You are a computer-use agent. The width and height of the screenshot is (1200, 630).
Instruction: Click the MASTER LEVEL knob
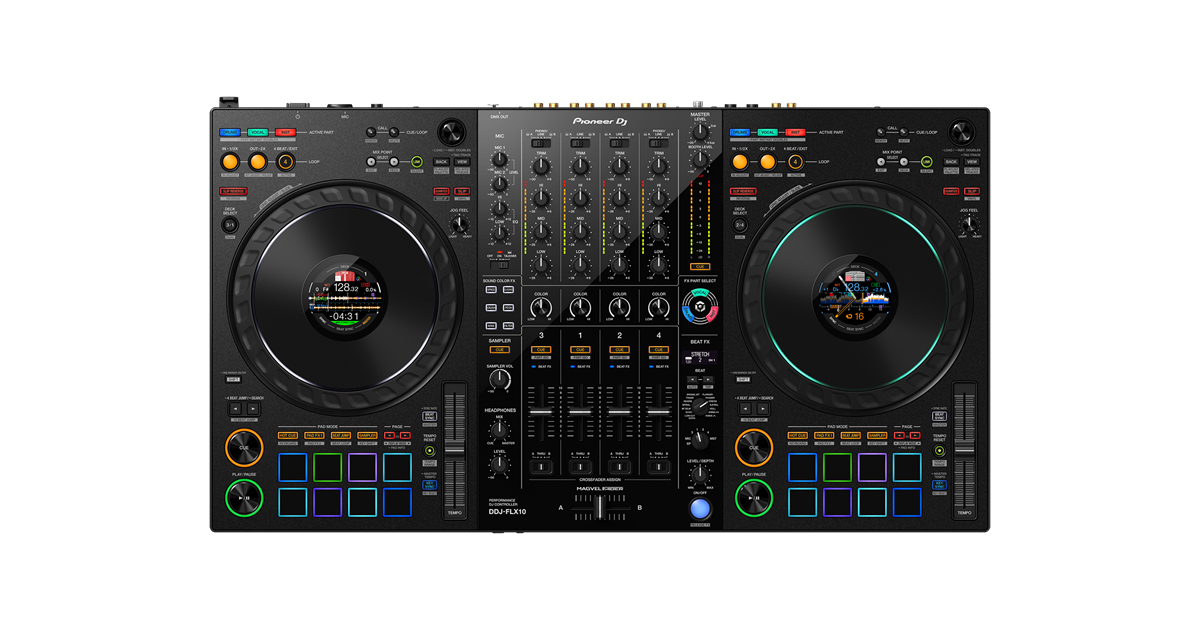click(701, 131)
